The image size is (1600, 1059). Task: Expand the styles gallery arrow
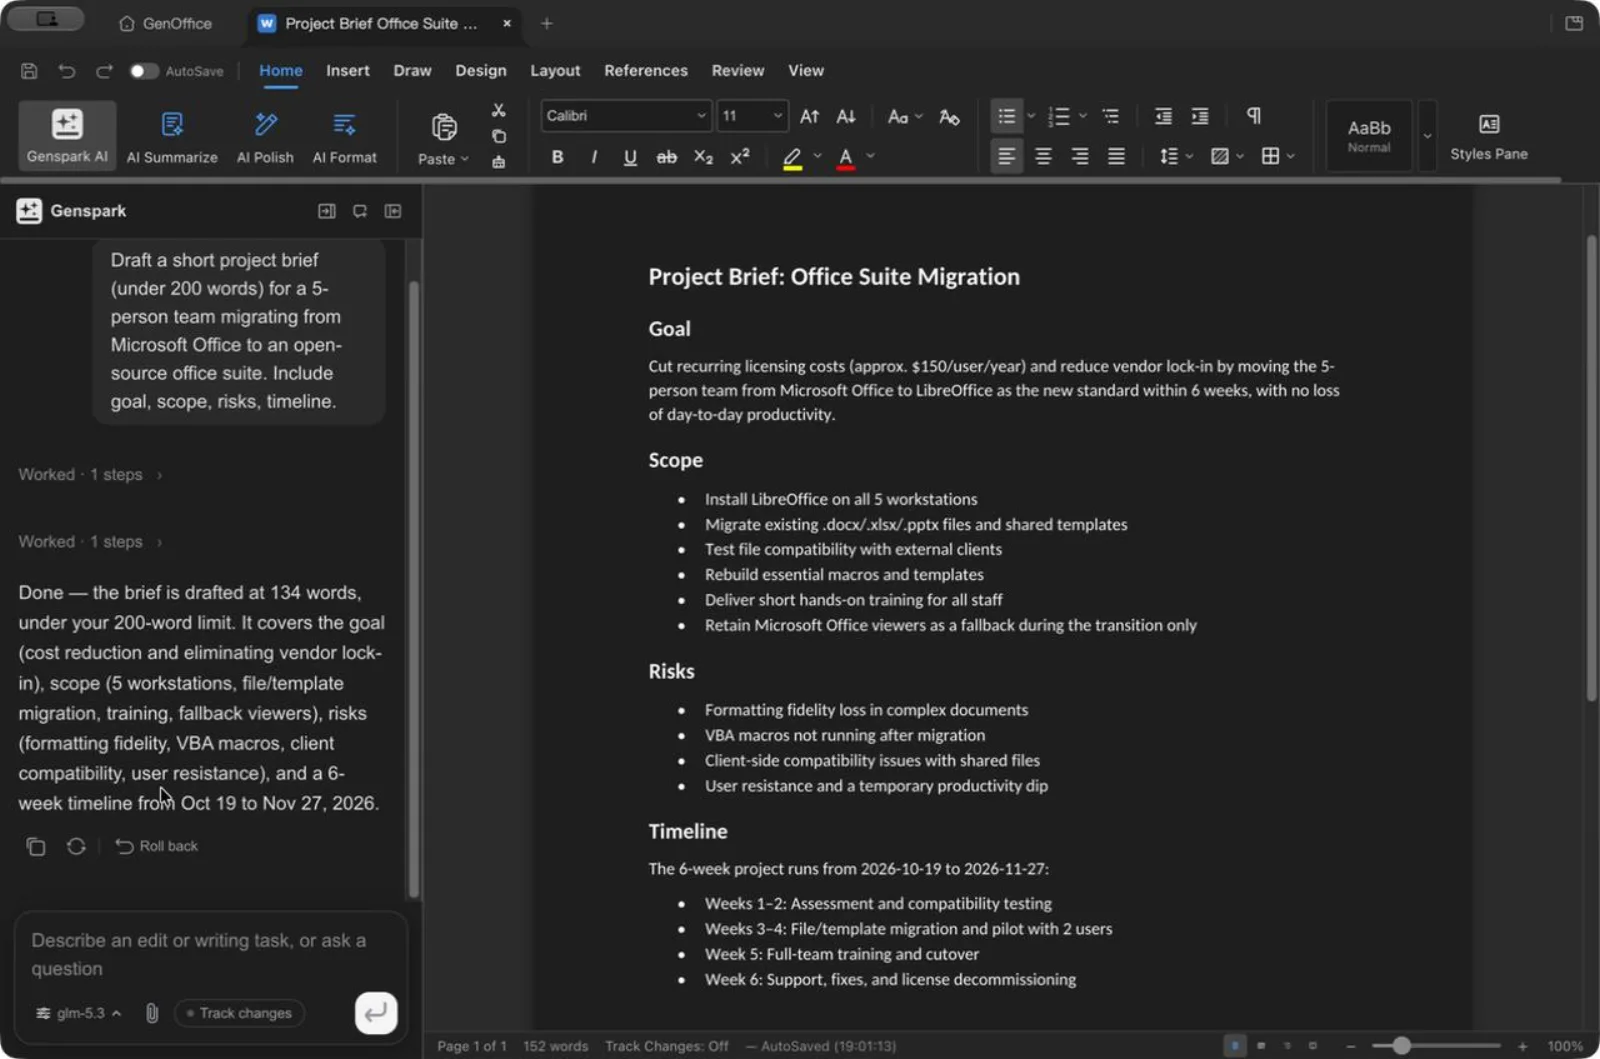tap(1427, 136)
